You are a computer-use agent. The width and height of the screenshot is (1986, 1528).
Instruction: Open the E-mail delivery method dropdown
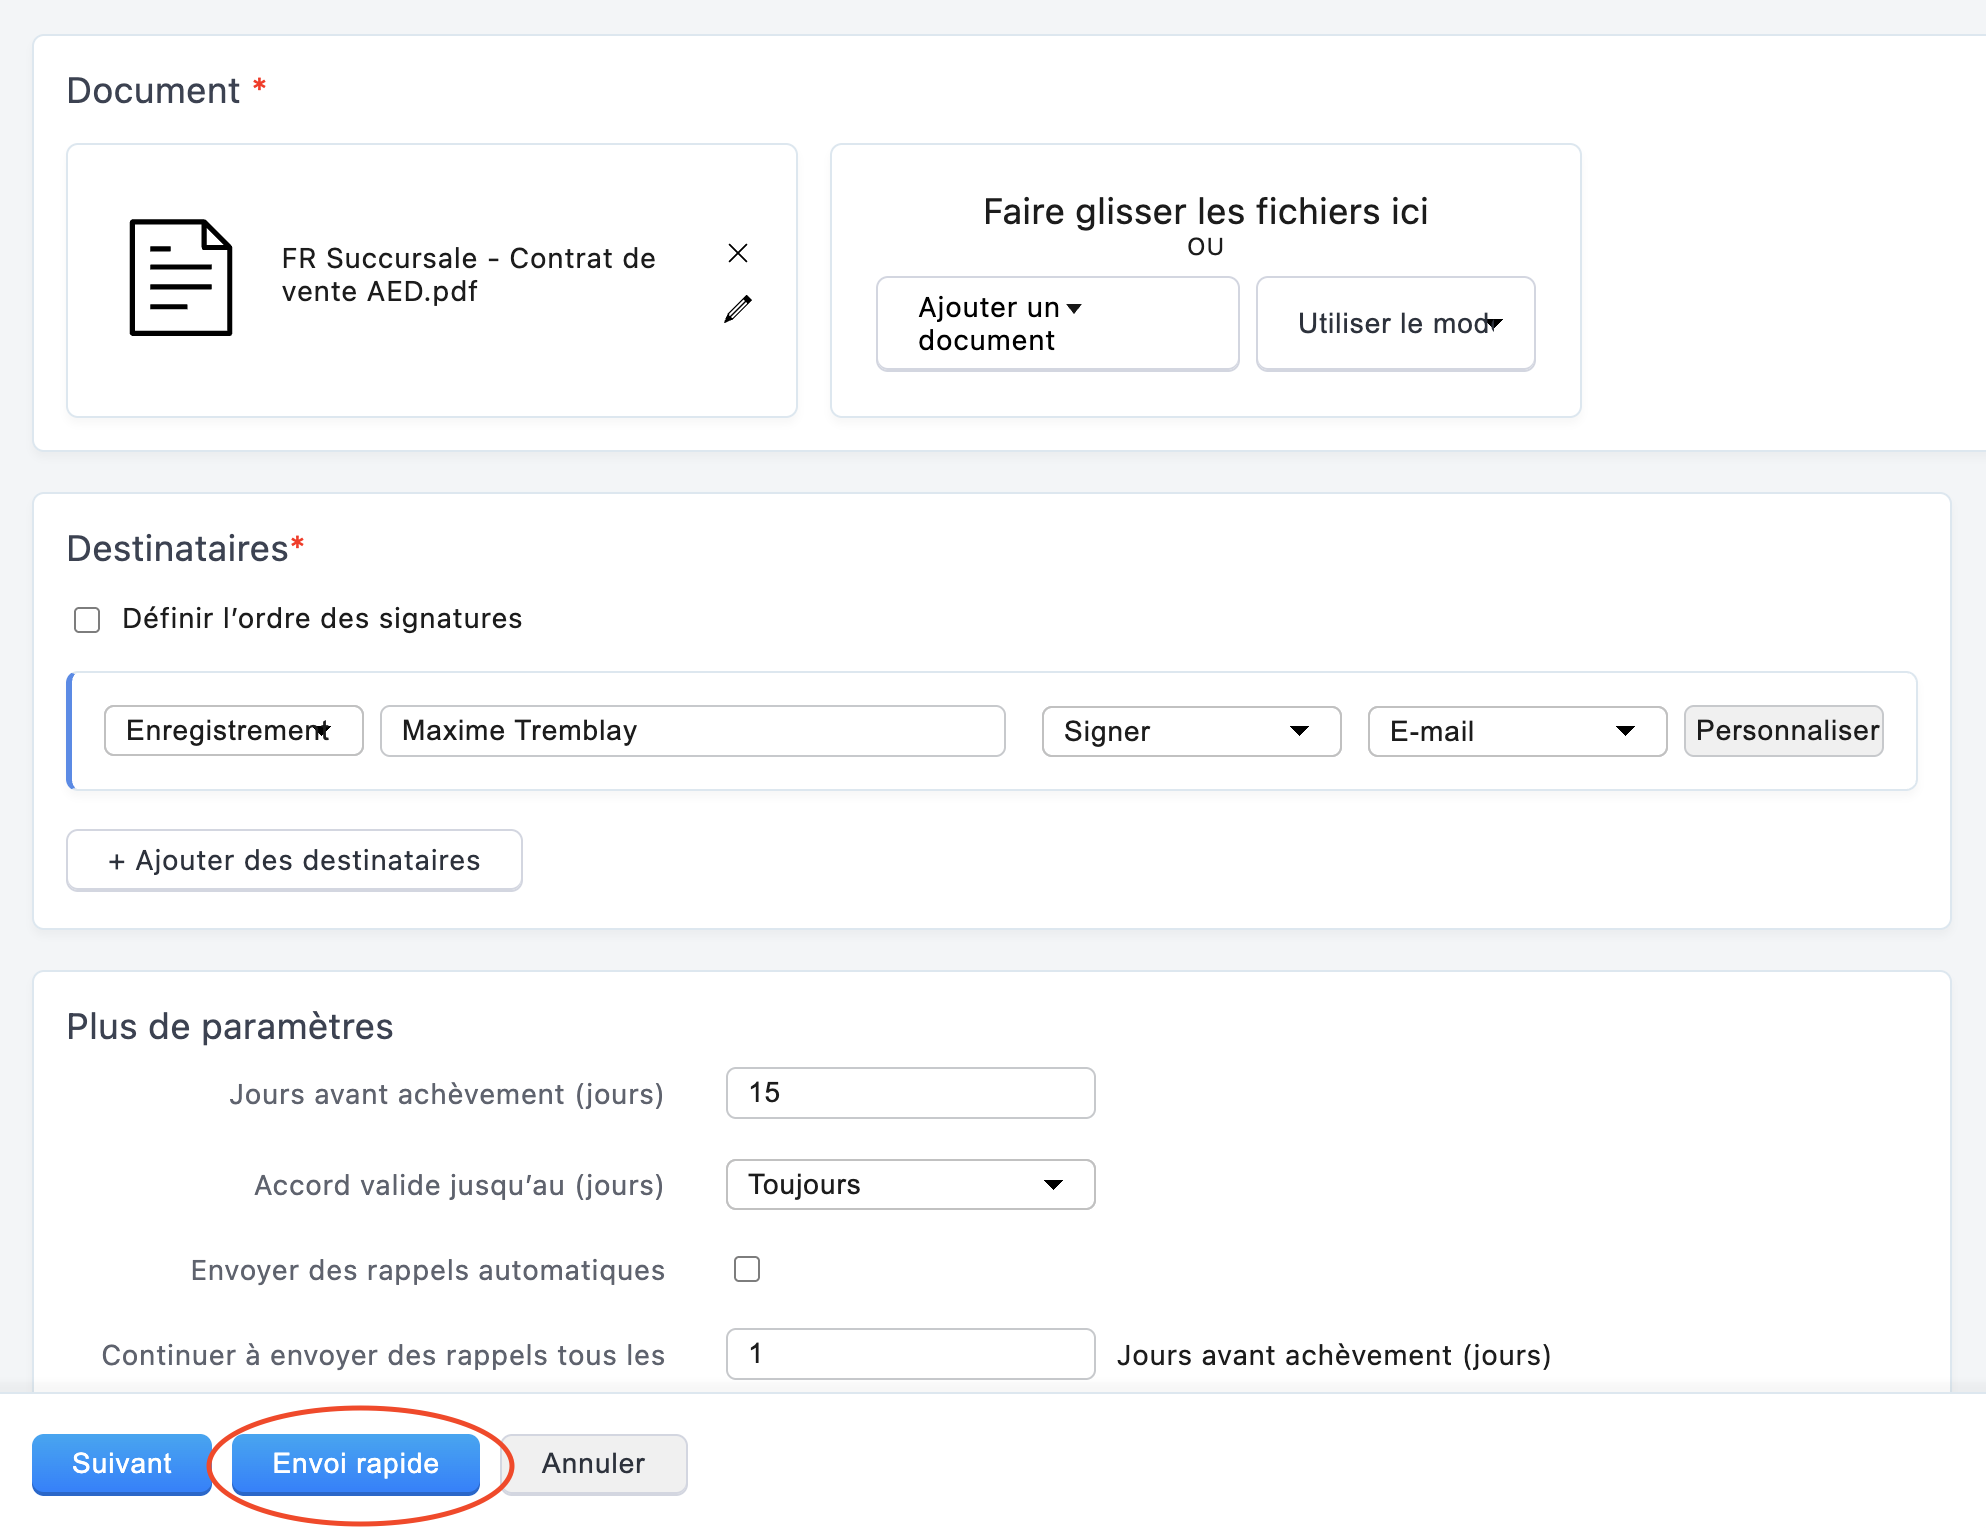tap(1516, 731)
